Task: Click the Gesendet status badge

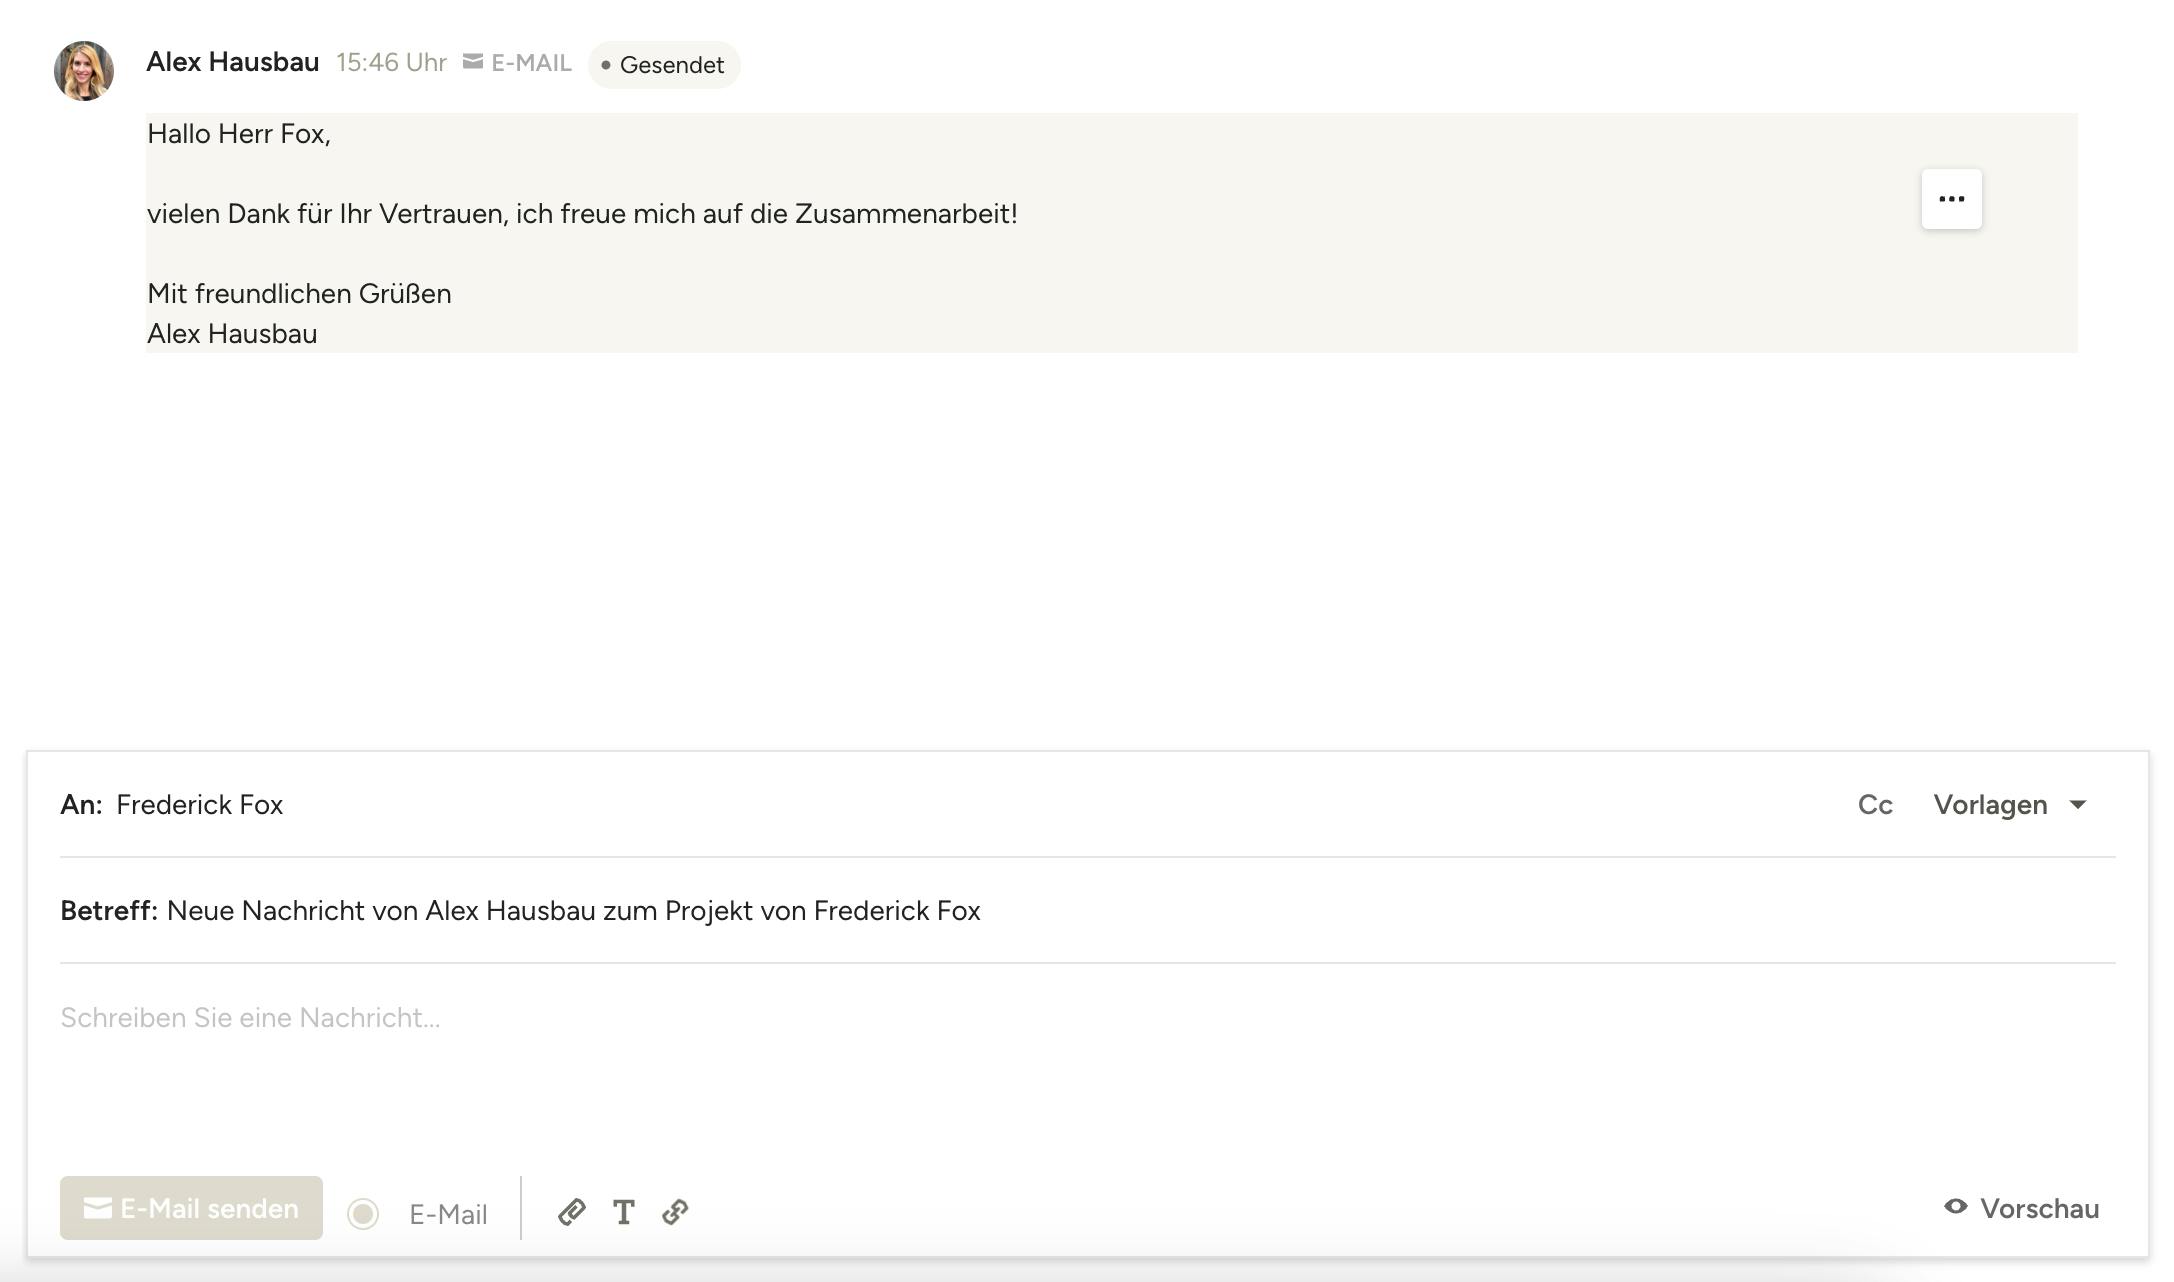Action: point(664,65)
